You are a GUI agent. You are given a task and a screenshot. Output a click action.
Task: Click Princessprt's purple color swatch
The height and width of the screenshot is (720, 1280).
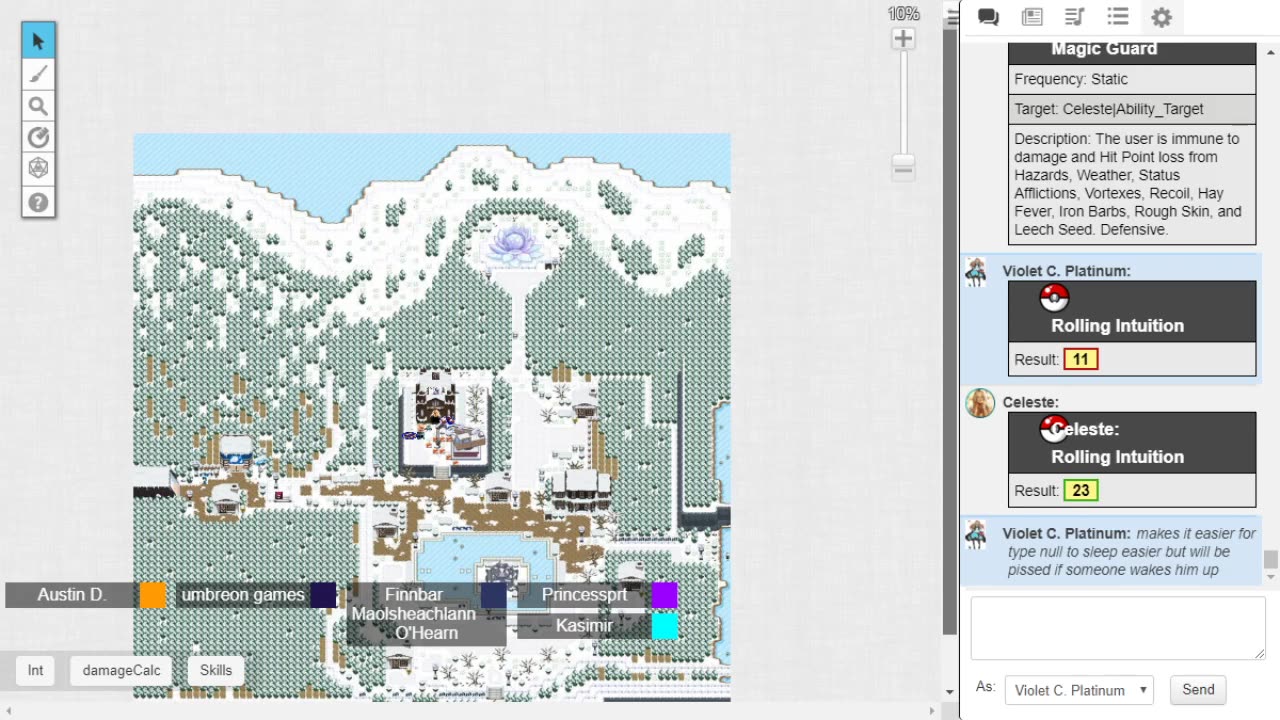point(665,595)
